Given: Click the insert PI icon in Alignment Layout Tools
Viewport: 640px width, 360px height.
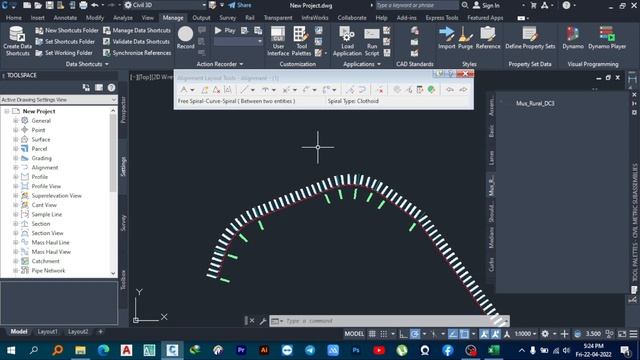Looking at the screenshot, I should point(205,90).
